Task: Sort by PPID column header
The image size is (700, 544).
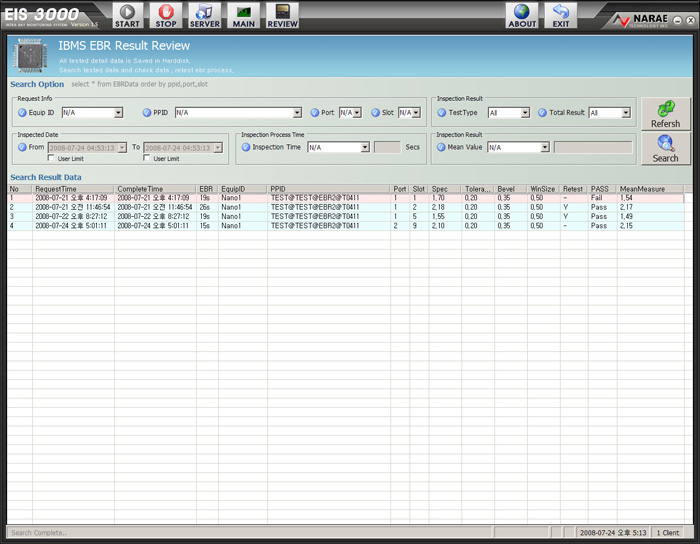Action: [x=329, y=189]
